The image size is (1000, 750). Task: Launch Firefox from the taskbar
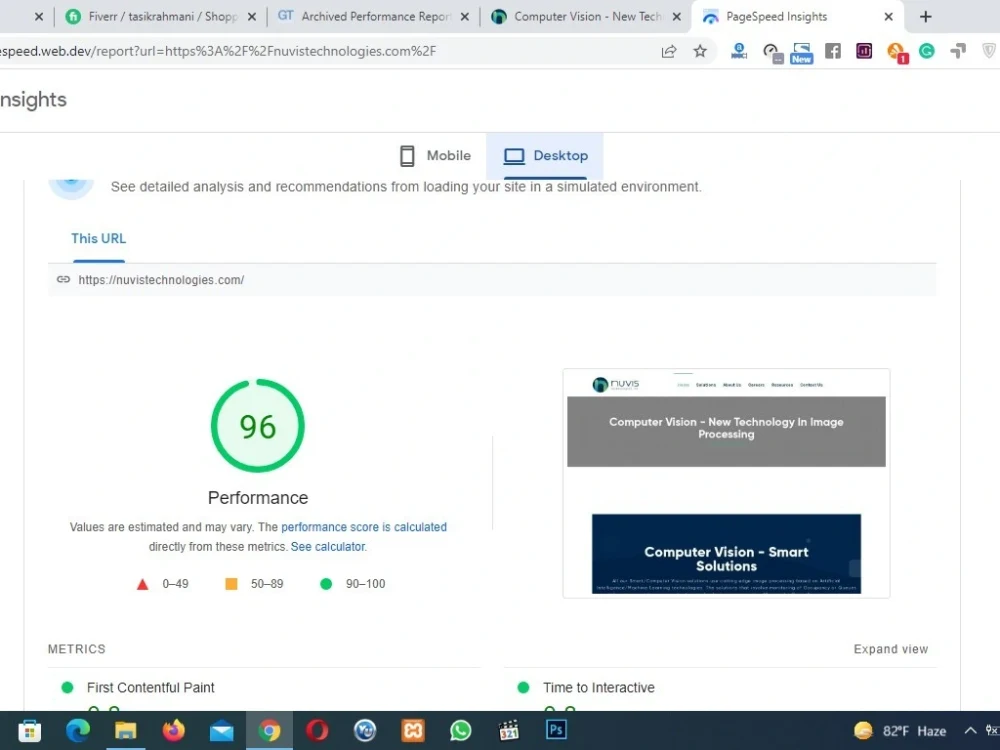173,730
